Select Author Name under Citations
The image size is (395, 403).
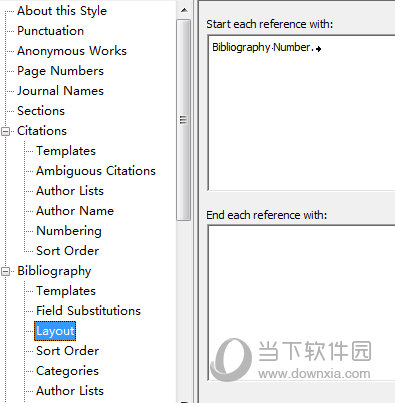click(x=75, y=211)
